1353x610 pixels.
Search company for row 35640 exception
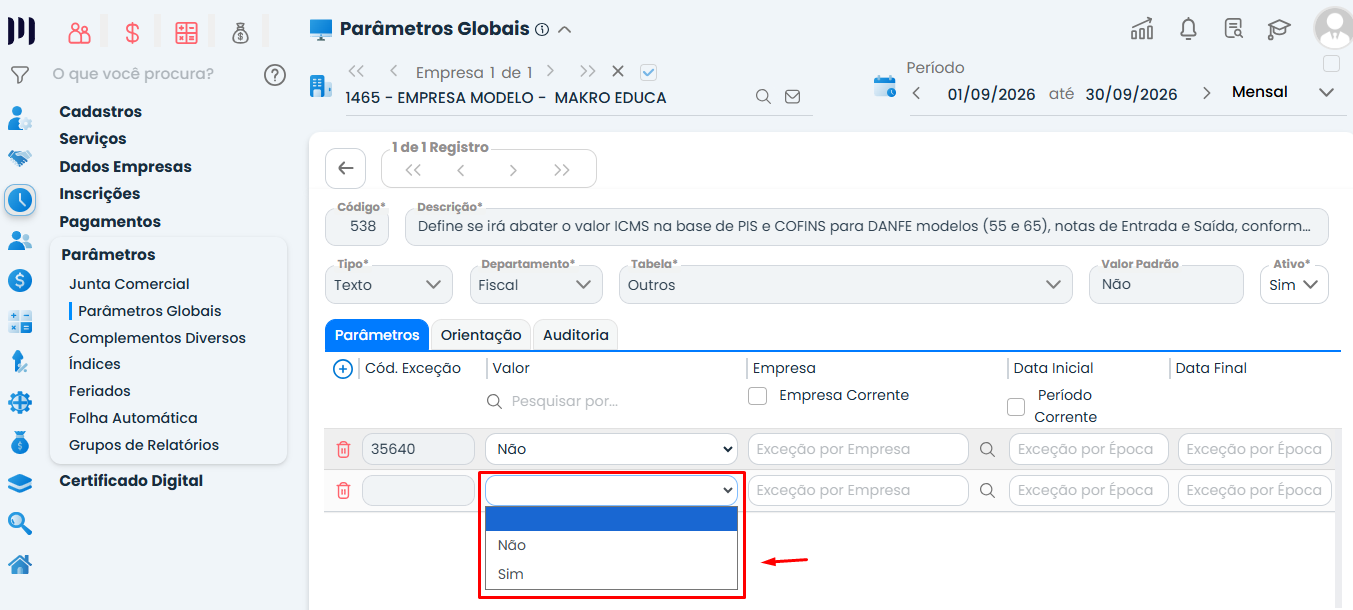tap(988, 450)
